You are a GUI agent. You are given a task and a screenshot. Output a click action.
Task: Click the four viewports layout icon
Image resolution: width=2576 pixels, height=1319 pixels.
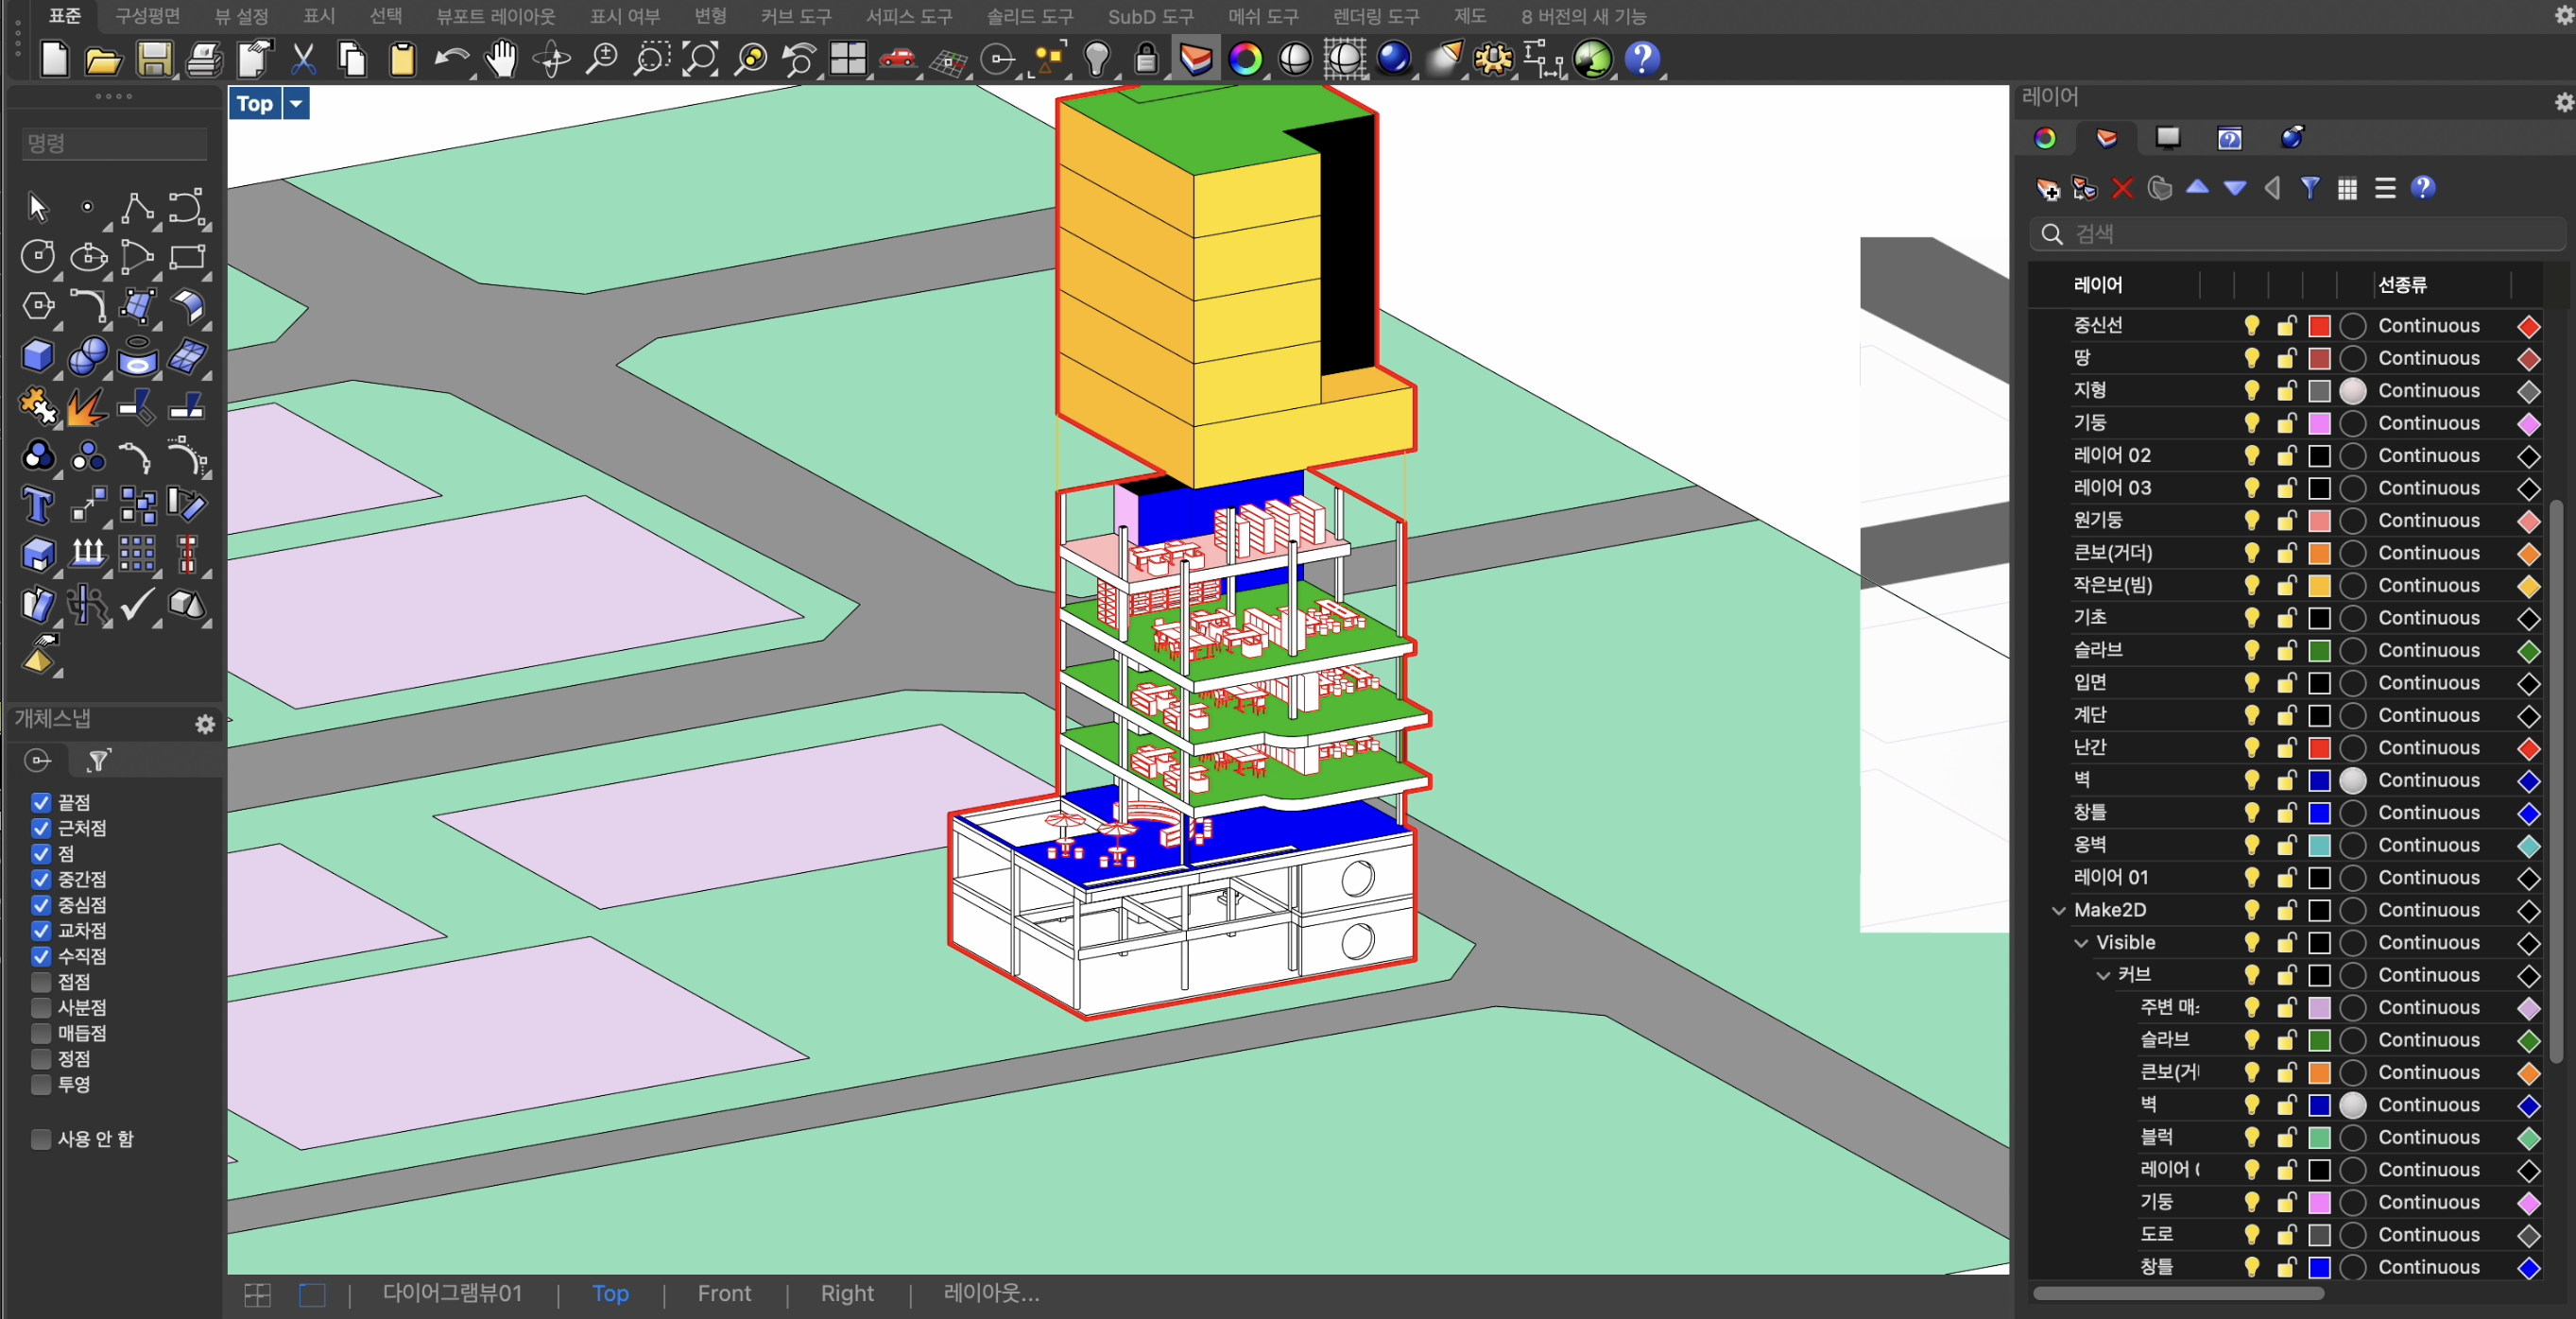[848, 59]
